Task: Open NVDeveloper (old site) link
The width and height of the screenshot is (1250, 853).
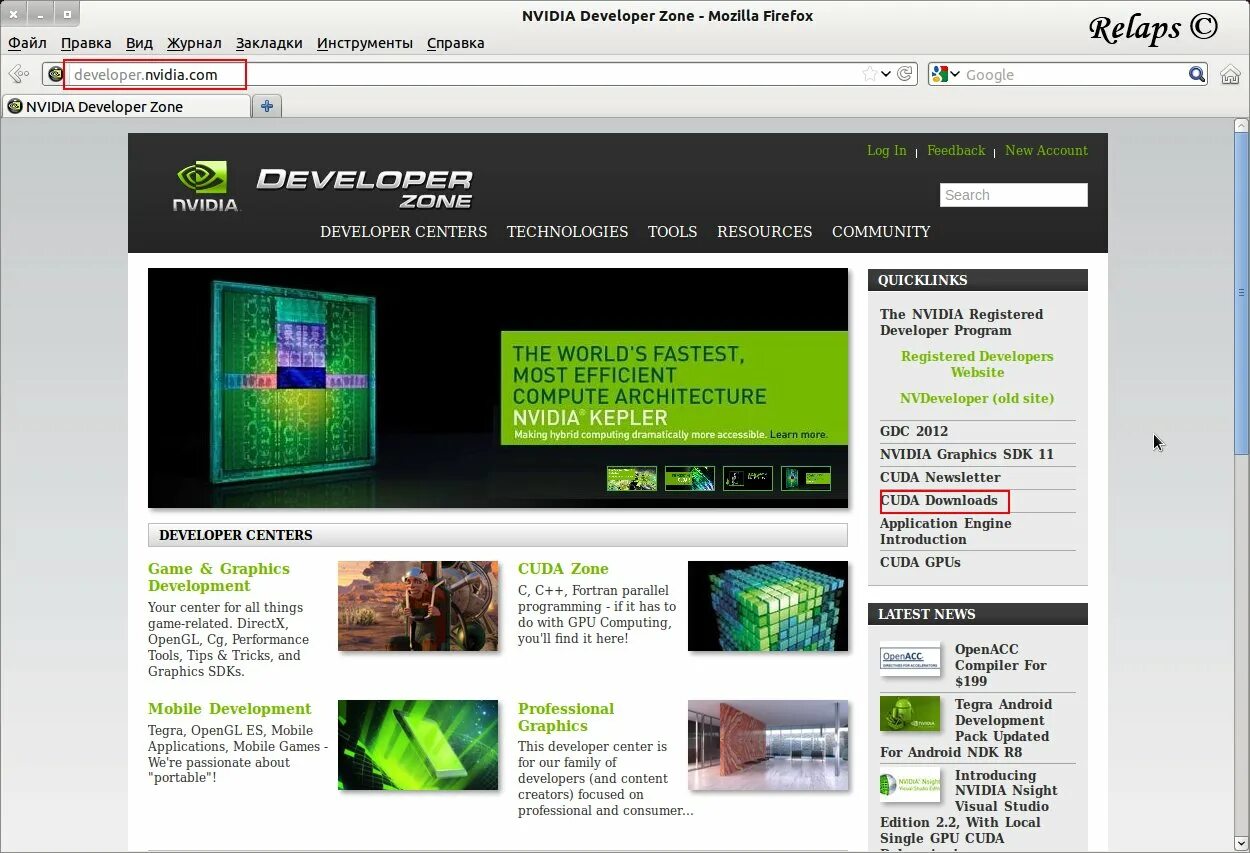Action: (x=977, y=398)
